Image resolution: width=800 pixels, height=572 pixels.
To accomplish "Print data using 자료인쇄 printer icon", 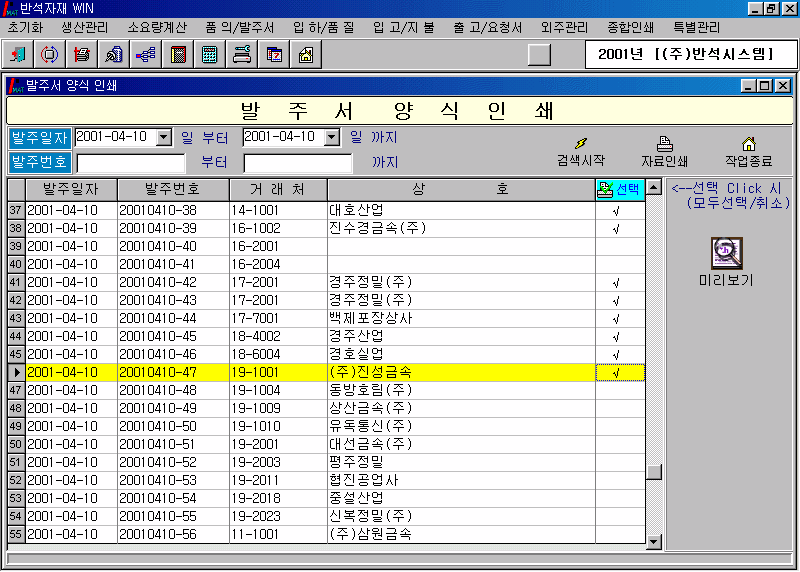I will tap(664, 151).
